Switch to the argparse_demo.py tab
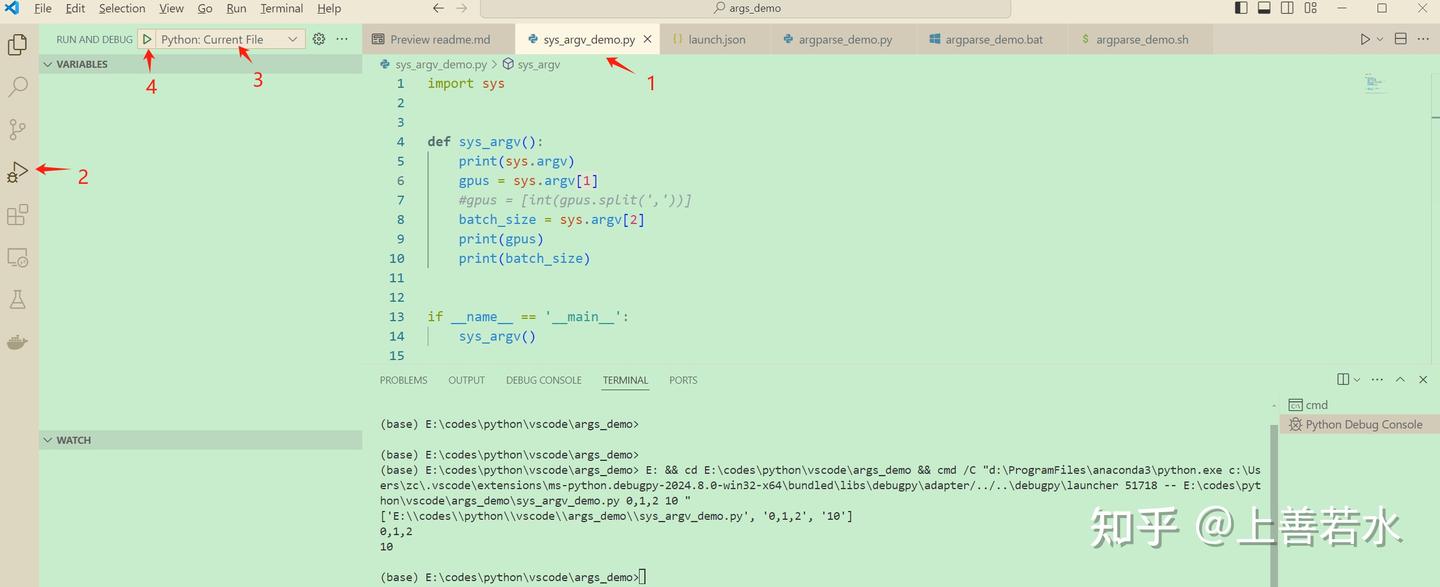 (845, 39)
